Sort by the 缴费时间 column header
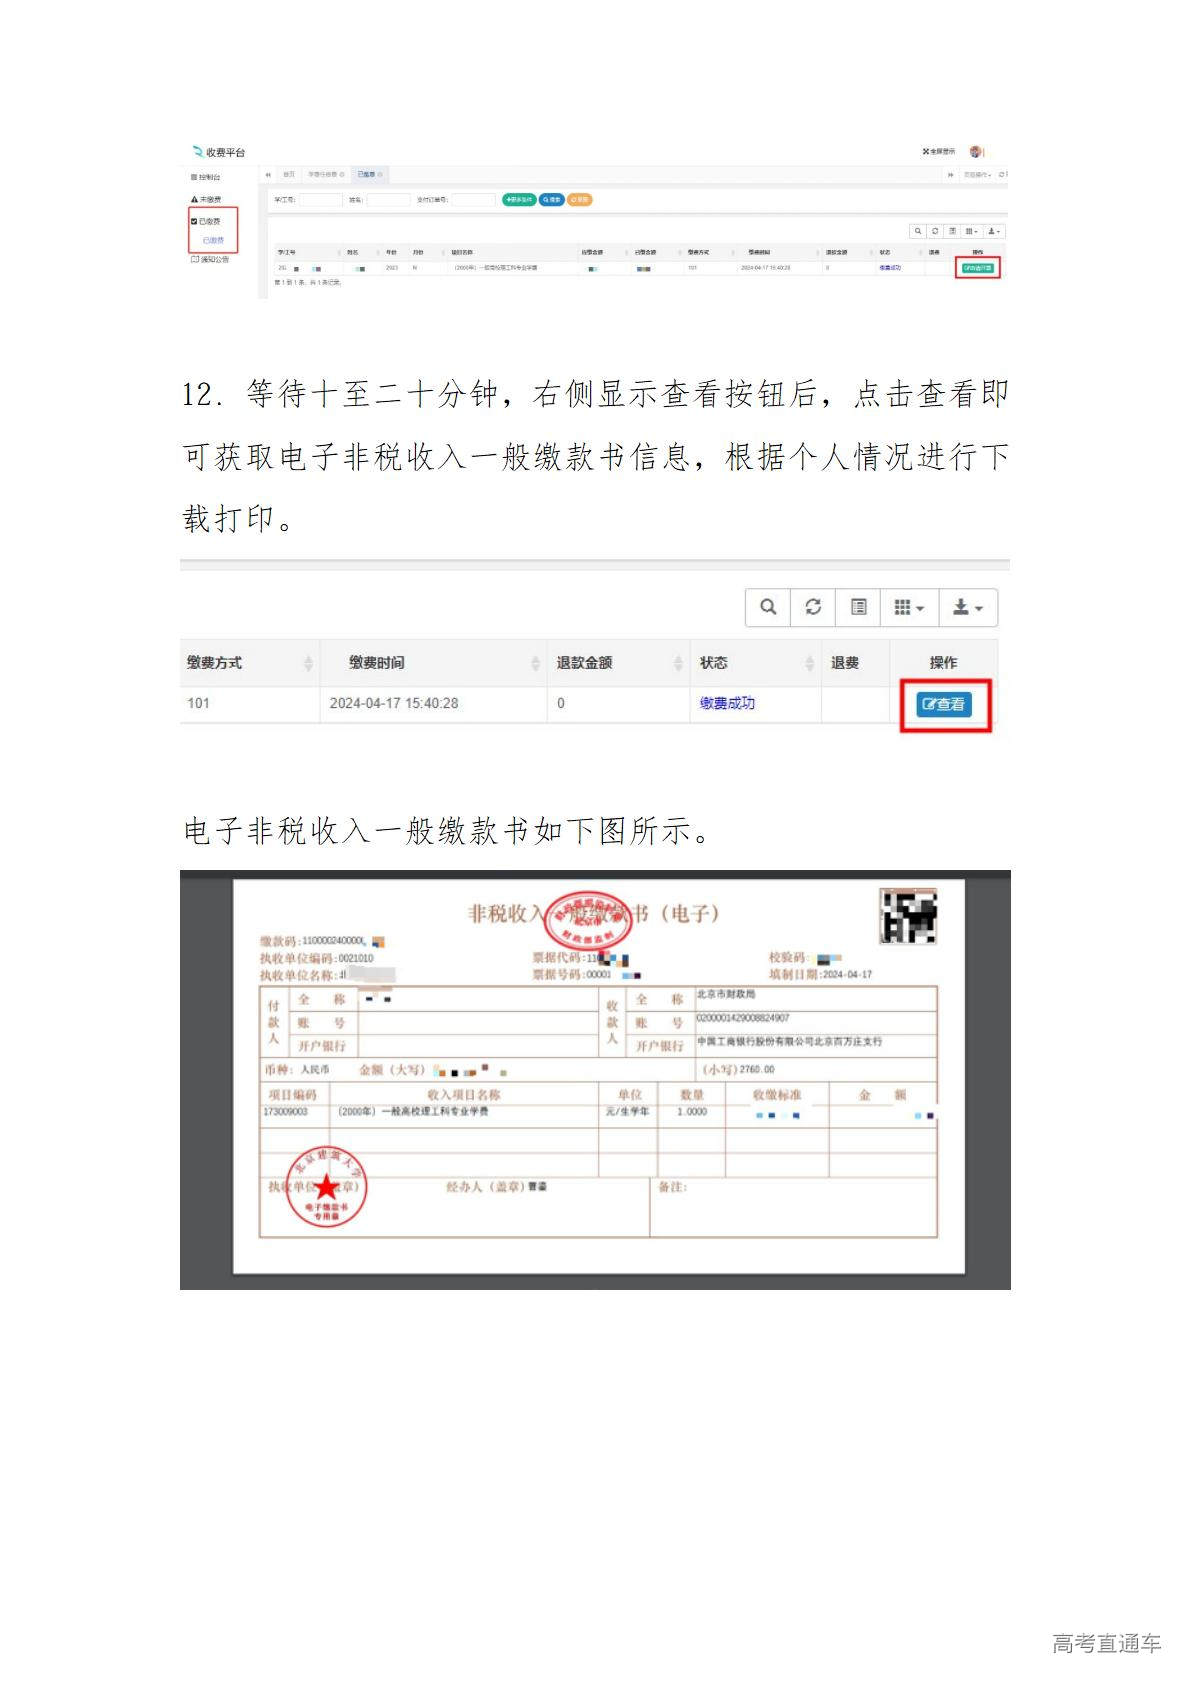Viewport: 1190px width, 1683px height. pos(377,663)
